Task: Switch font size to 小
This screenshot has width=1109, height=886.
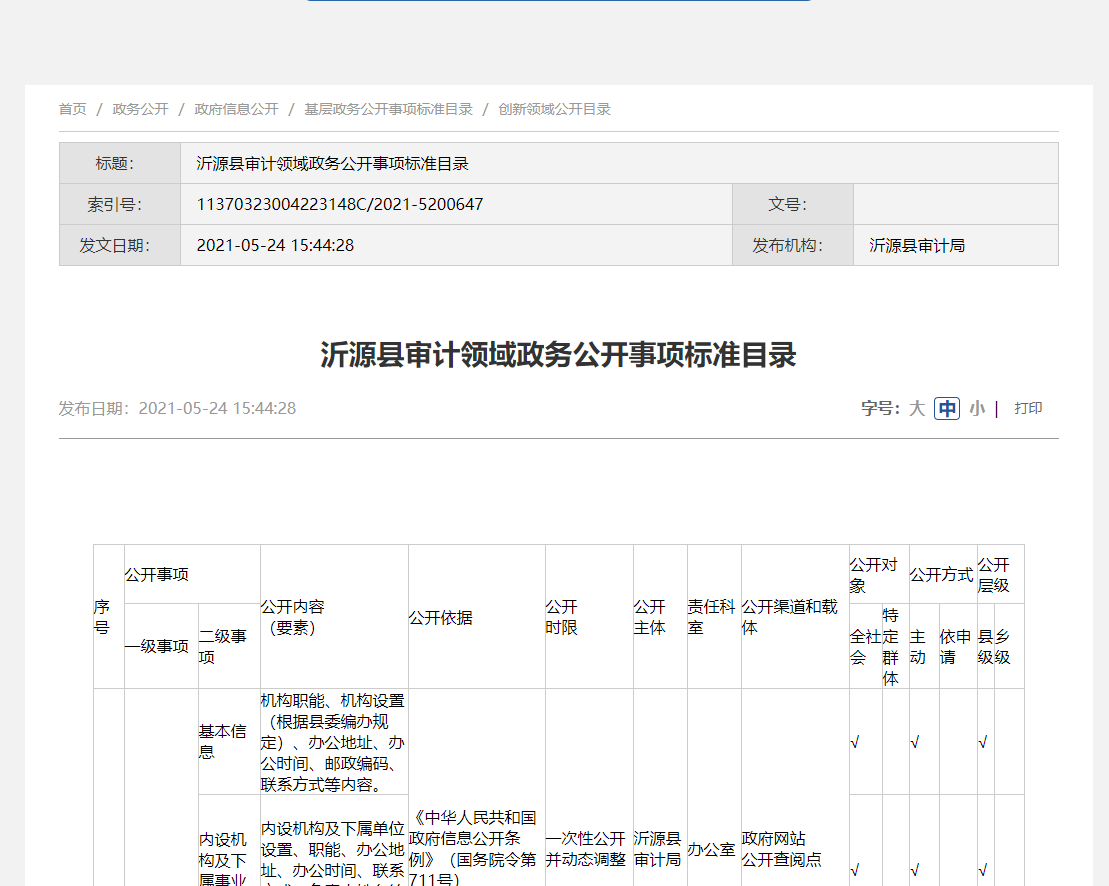Action: coord(976,408)
